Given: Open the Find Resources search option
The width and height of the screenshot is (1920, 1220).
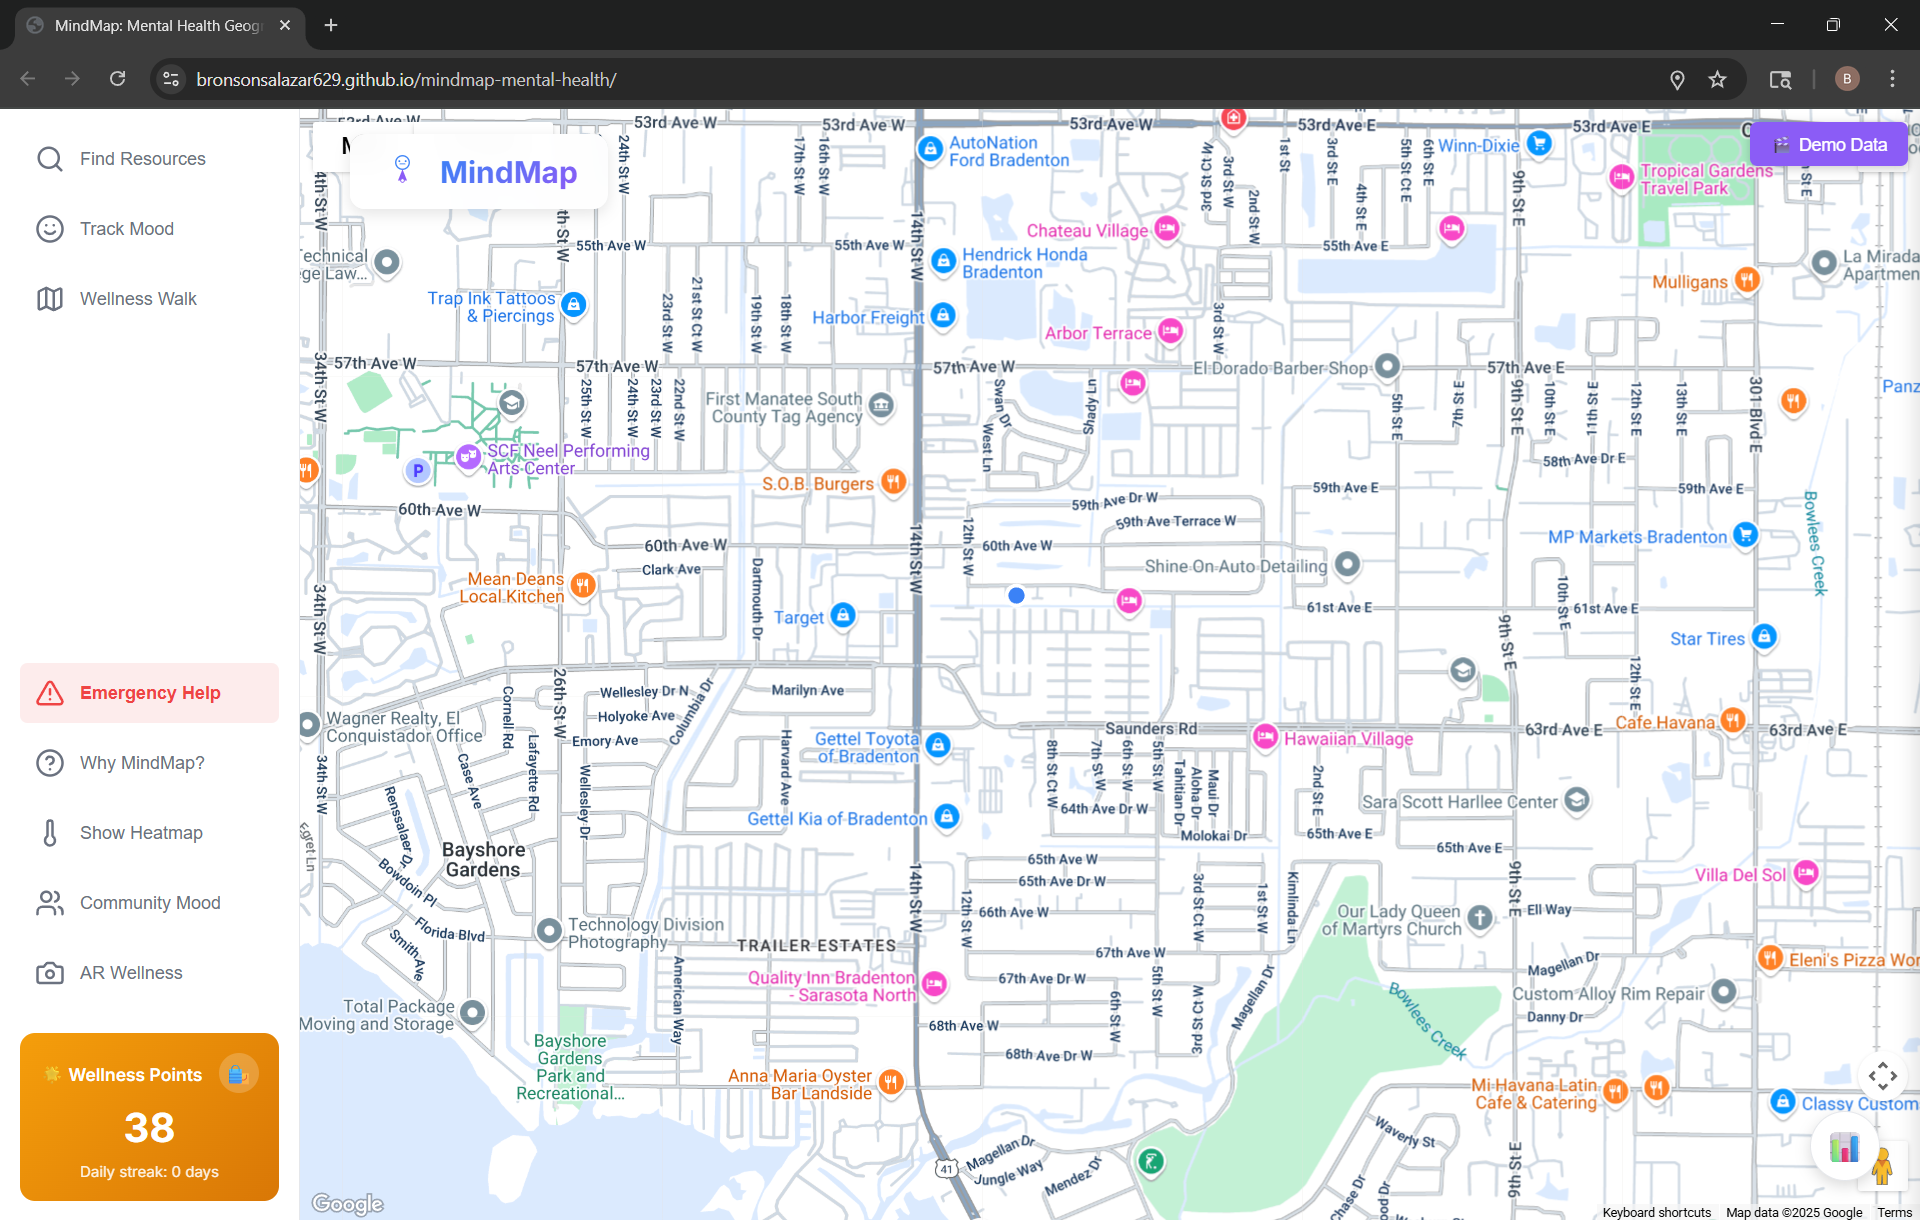Looking at the screenshot, I should [142, 159].
